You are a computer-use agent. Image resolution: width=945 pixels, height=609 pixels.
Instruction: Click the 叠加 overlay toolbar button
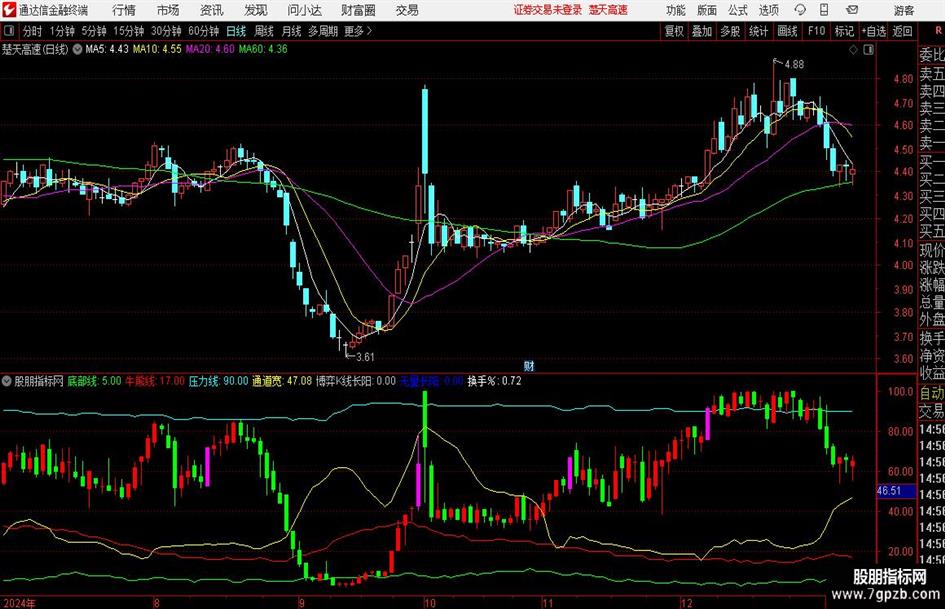[702, 31]
